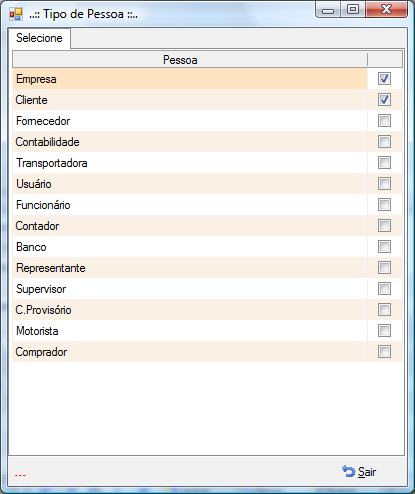This screenshot has width=415, height=494.
Task: Select the Usuário row text
Action: coord(34,184)
